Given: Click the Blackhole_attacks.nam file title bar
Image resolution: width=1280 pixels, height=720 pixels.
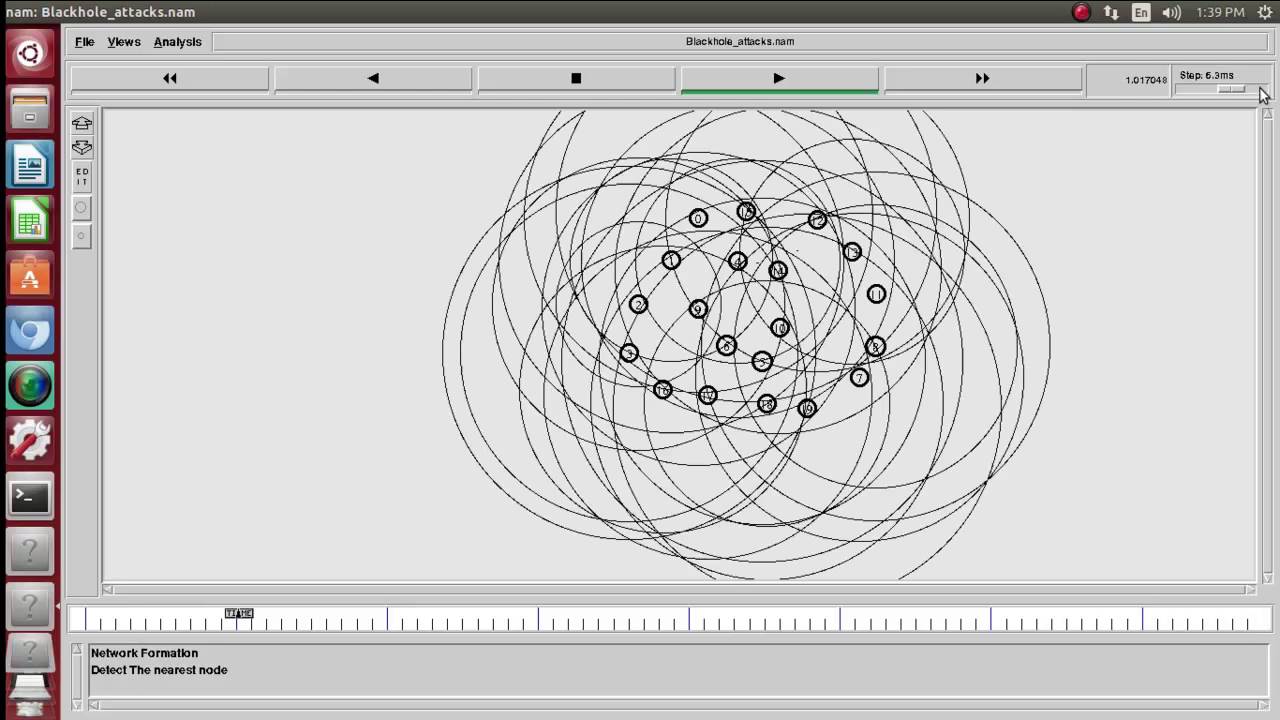Looking at the screenshot, I should pos(740,42).
